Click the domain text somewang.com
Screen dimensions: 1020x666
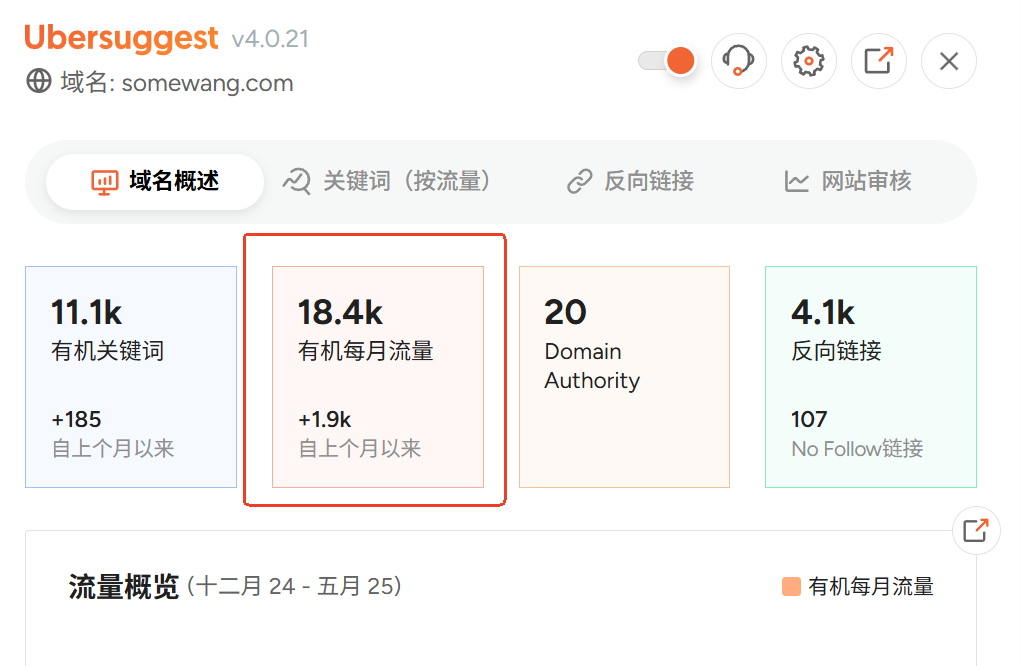coord(208,83)
